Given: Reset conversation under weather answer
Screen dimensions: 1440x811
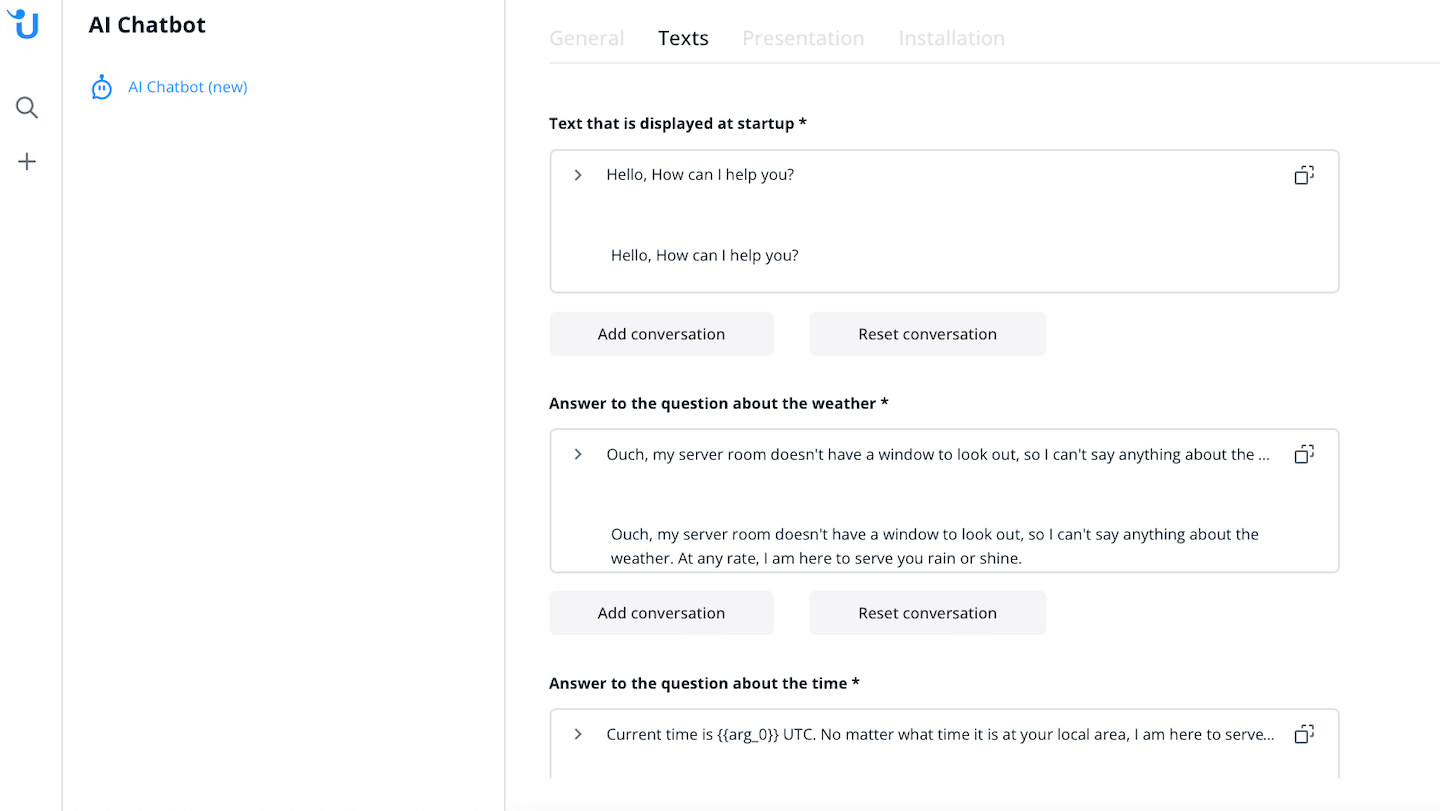Looking at the screenshot, I should (x=927, y=613).
